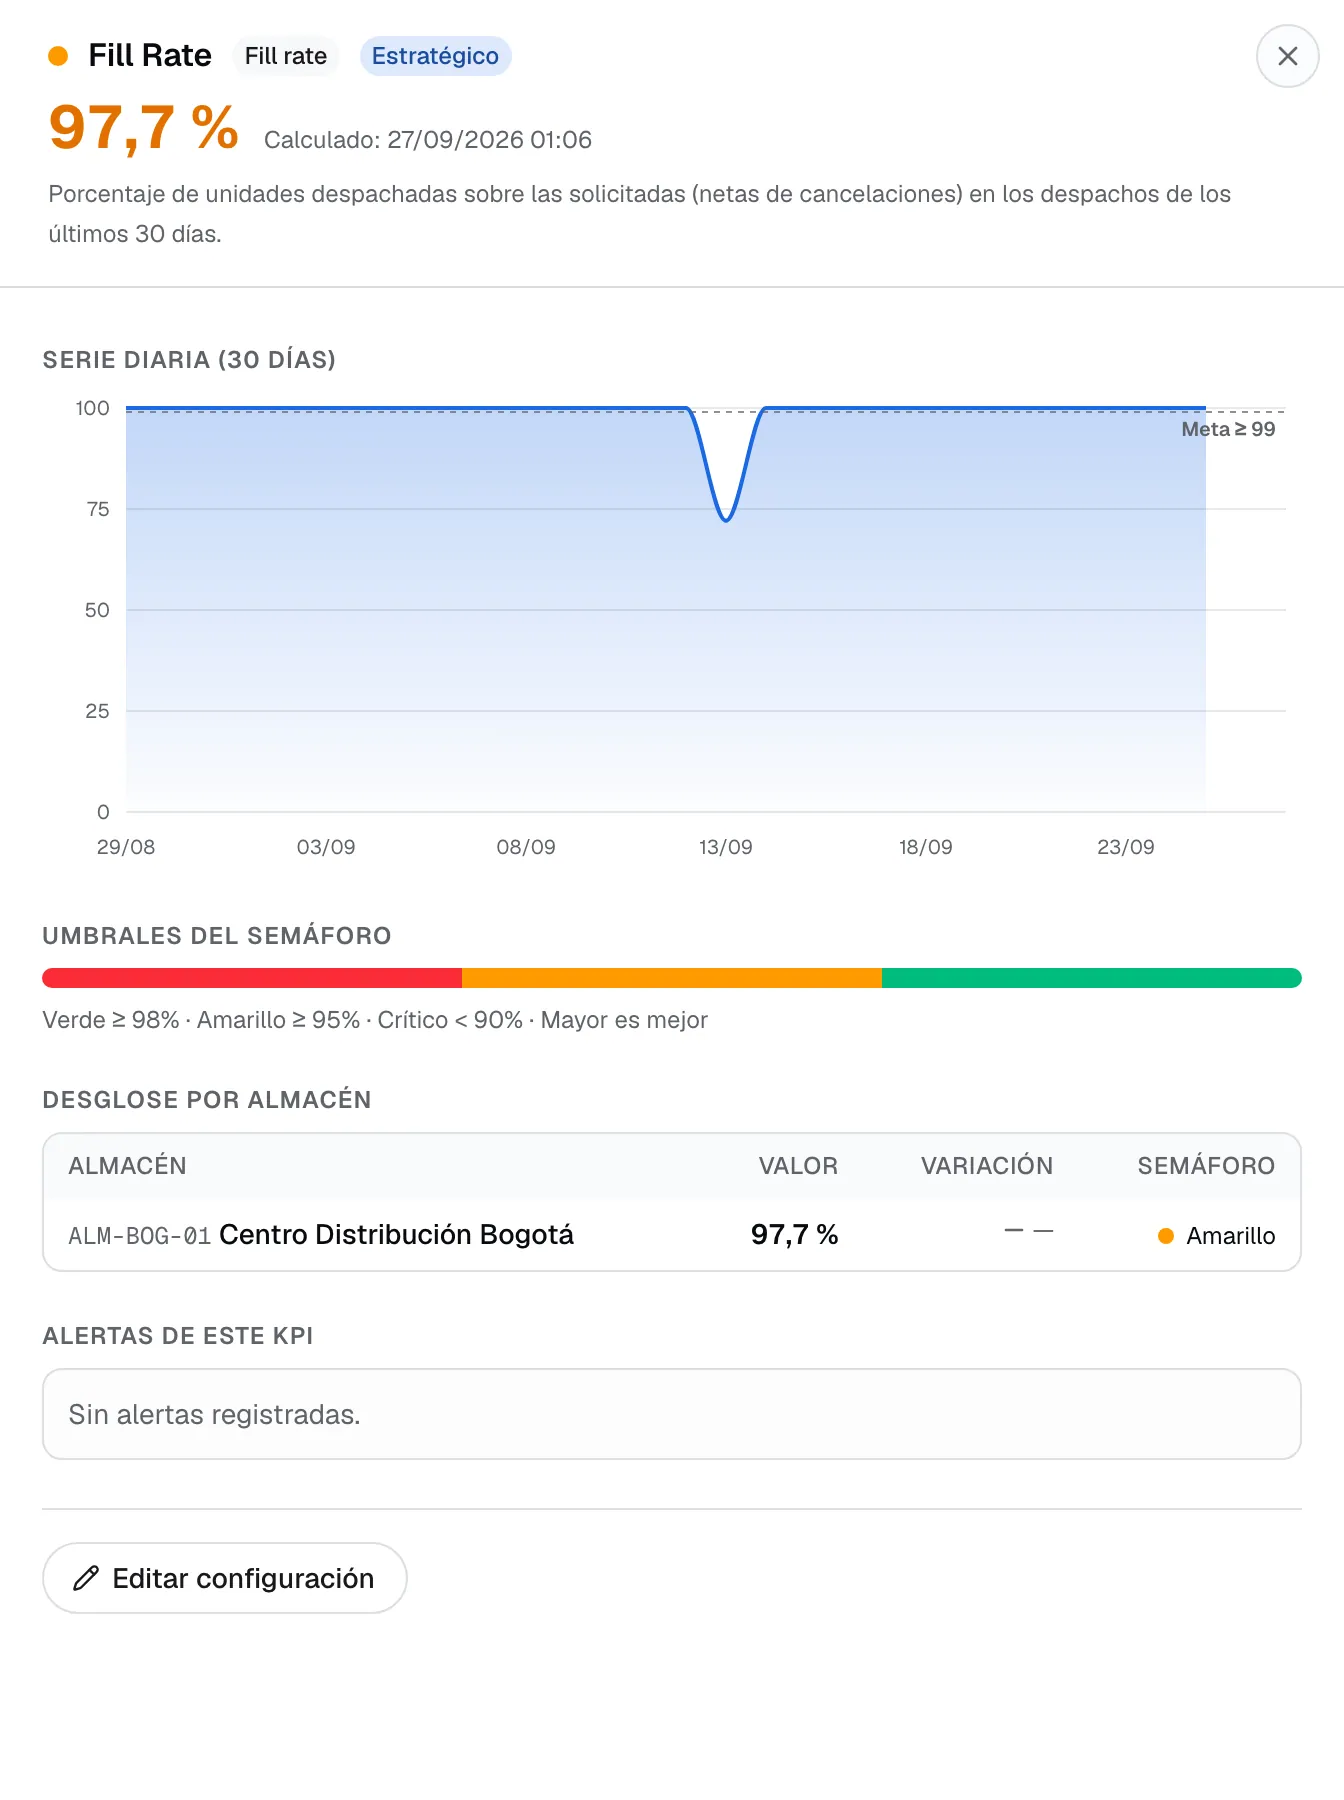Close the Fill Rate detail panel

tap(1287, 56)
